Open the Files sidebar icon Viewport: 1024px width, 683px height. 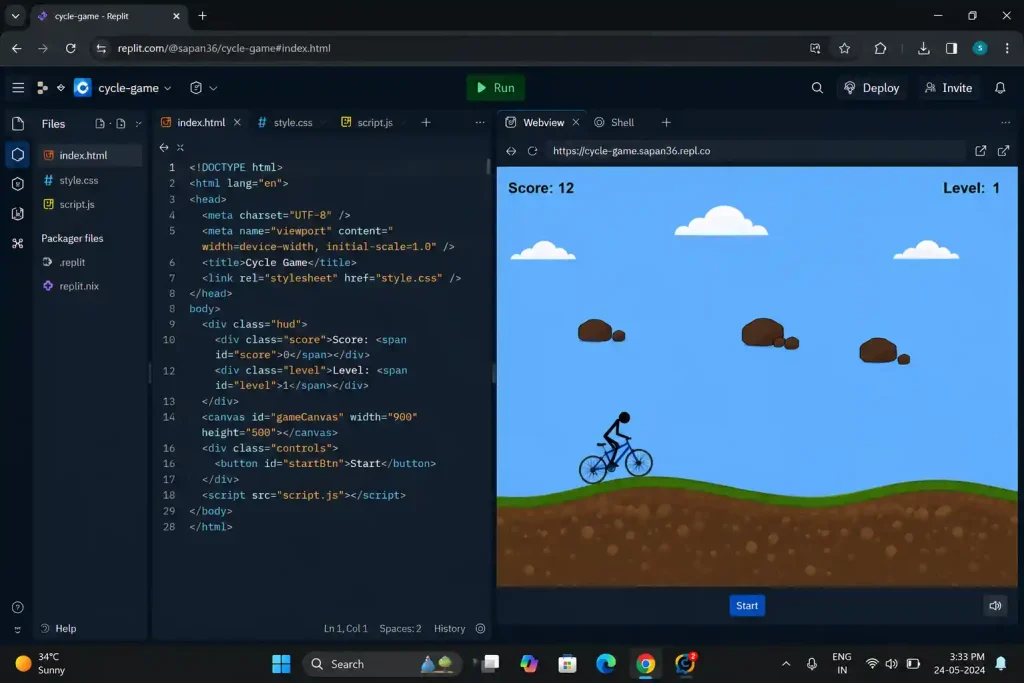pyautogui.click(x=18, y=123)
